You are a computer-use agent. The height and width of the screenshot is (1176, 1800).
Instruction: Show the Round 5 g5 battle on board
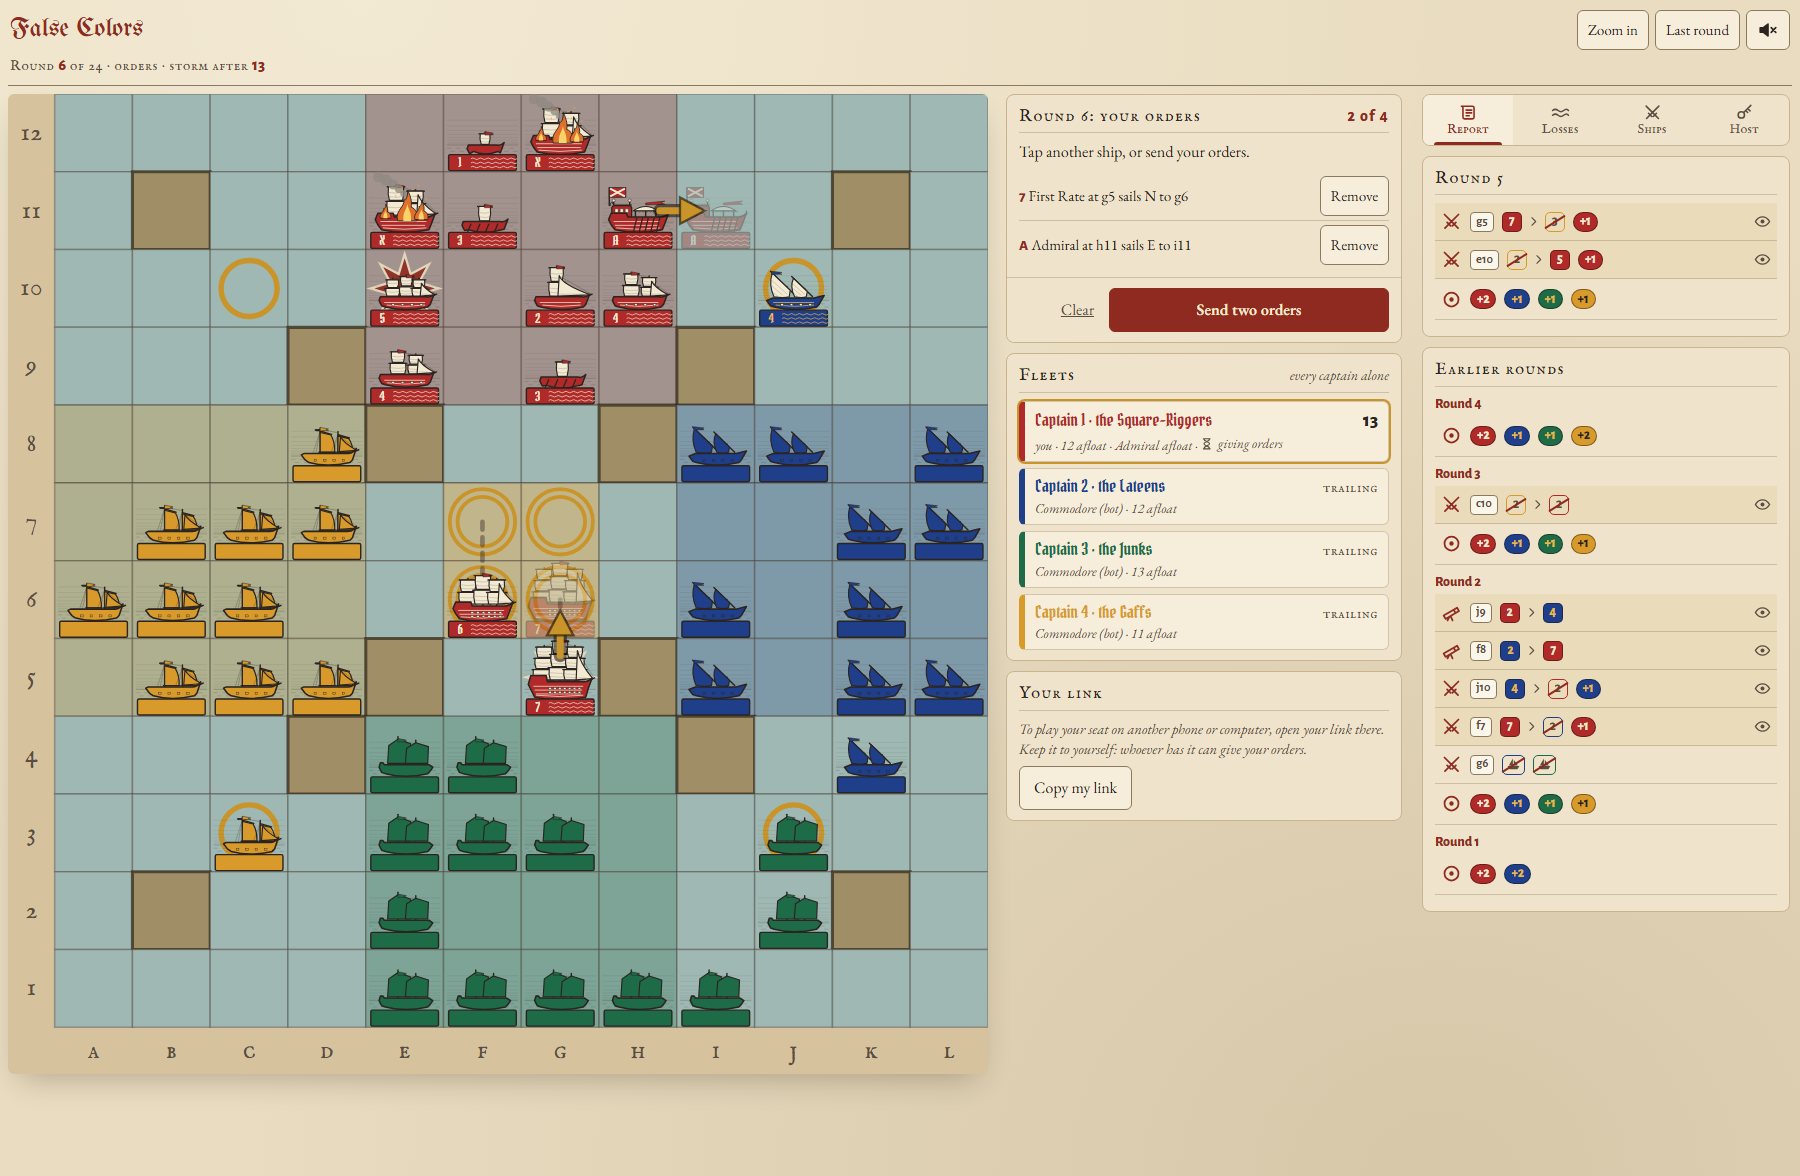(x=1762, y=222)
